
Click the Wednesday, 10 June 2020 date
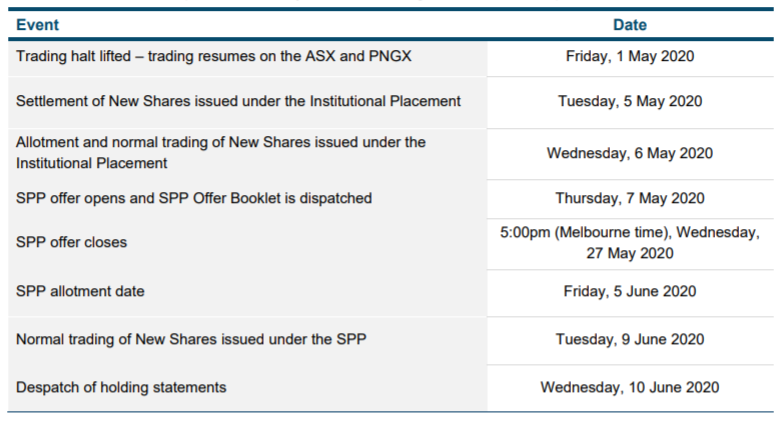point(630,388)
